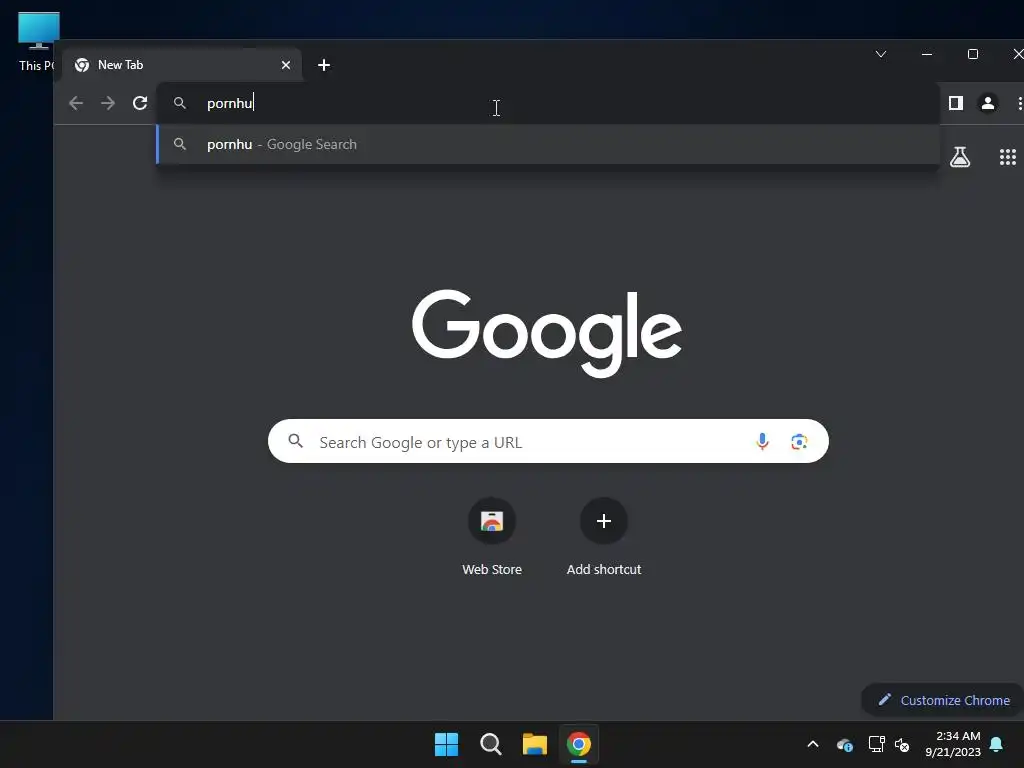Click the Chrome taskbar icon
This screenshot has height=768, width=1024.
(579, 744)
